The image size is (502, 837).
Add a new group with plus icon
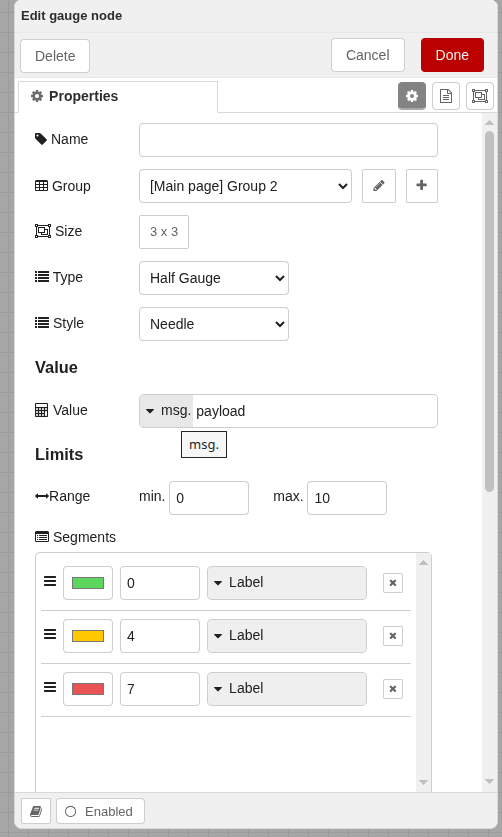point(422,186)
